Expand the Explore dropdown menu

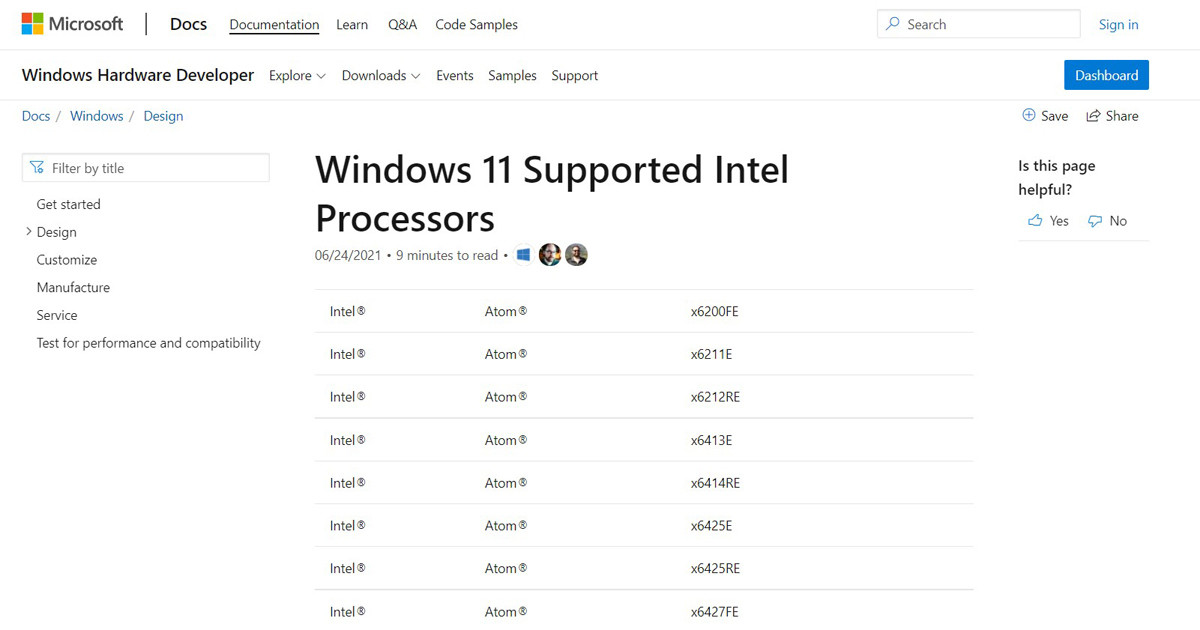click(x=297, y=76)
